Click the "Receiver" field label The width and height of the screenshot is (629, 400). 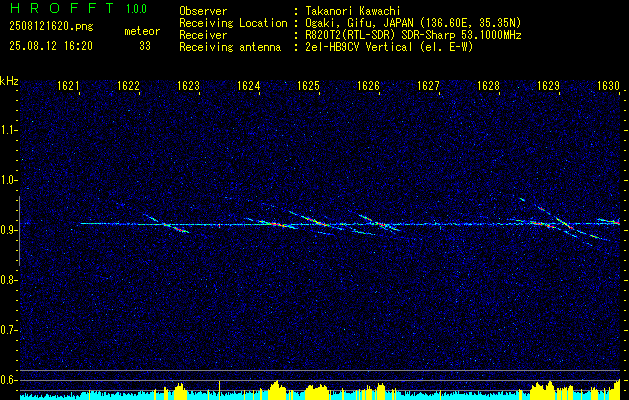tap(203, 35)
